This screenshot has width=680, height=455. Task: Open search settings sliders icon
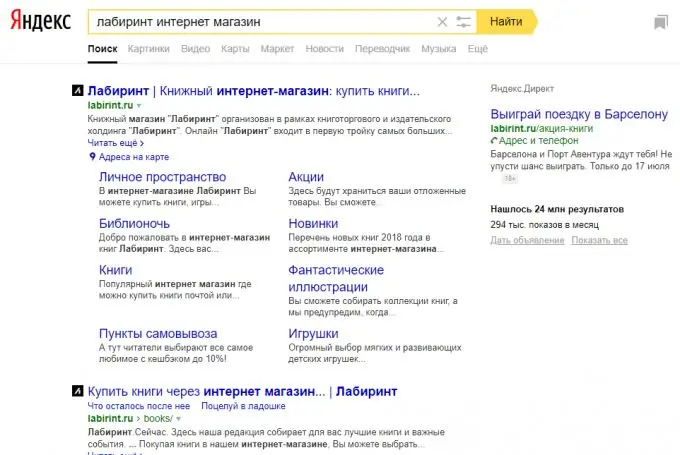[463, 22]
